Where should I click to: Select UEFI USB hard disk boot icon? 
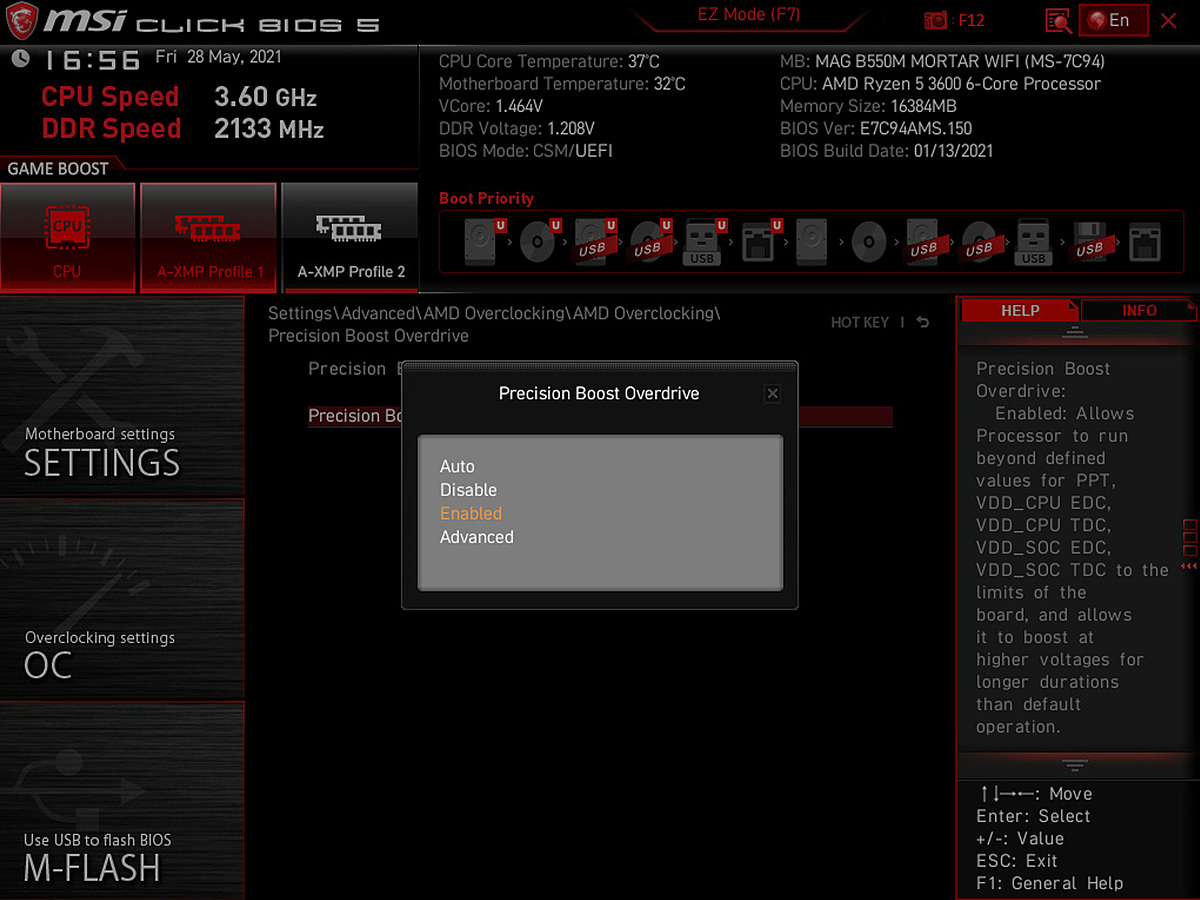click(x=594, y=242)
